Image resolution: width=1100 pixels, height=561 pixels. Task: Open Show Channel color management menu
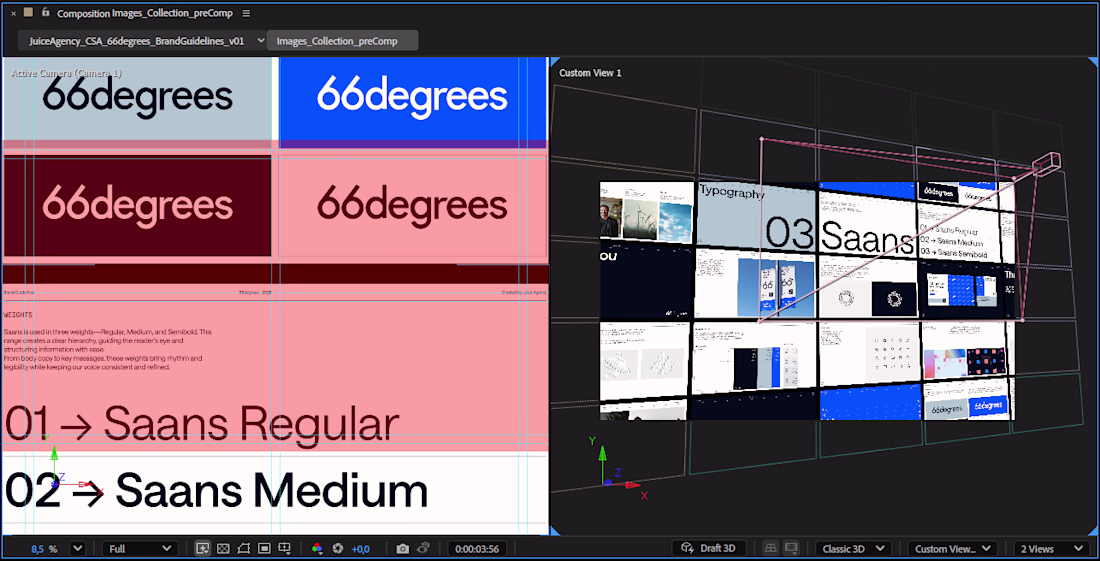(x=316, y=548)
